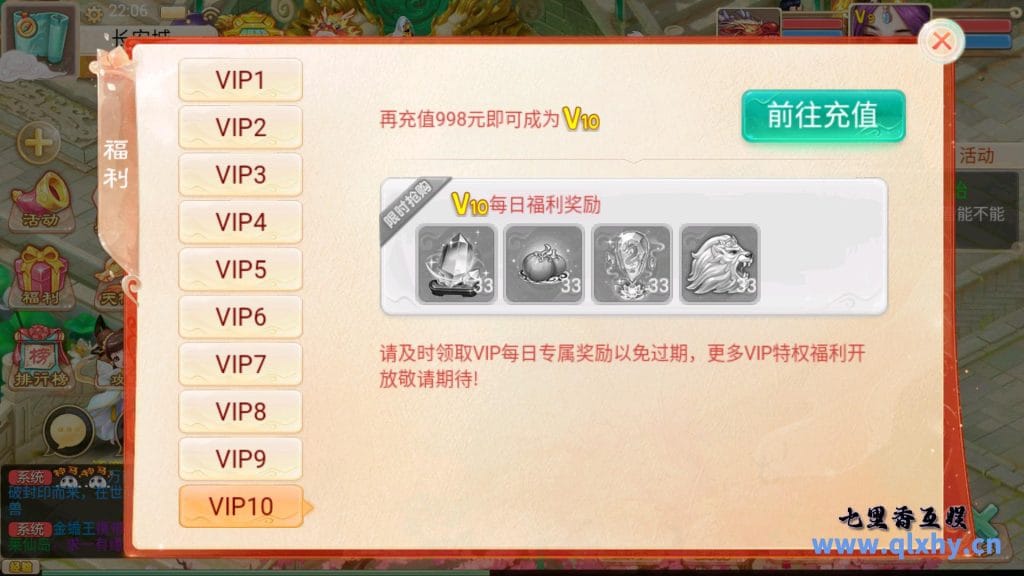Click the crystal reward icon
This screenshot has width=1024, height=576.
coord(456,264)
